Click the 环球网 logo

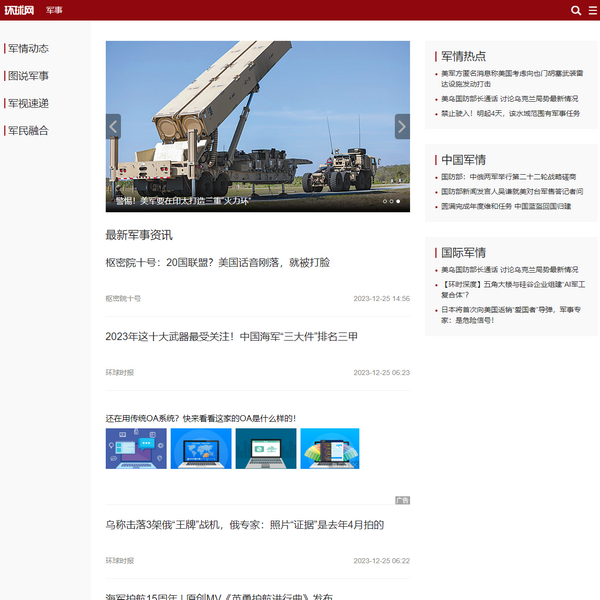[x=18, y=10]
